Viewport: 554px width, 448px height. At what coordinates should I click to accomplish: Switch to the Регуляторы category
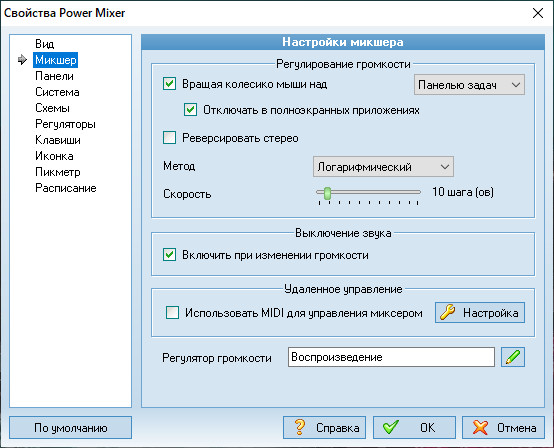[x=65, y=124]
